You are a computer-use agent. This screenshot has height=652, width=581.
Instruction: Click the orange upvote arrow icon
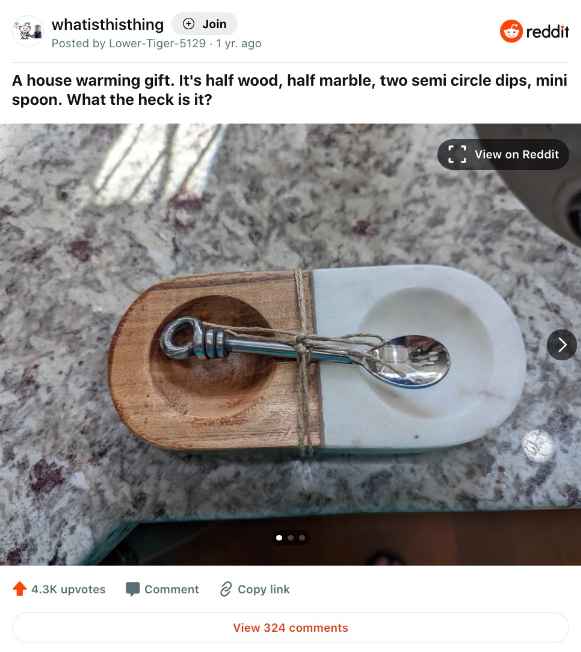pyautogui.click(x=20, y=589)
